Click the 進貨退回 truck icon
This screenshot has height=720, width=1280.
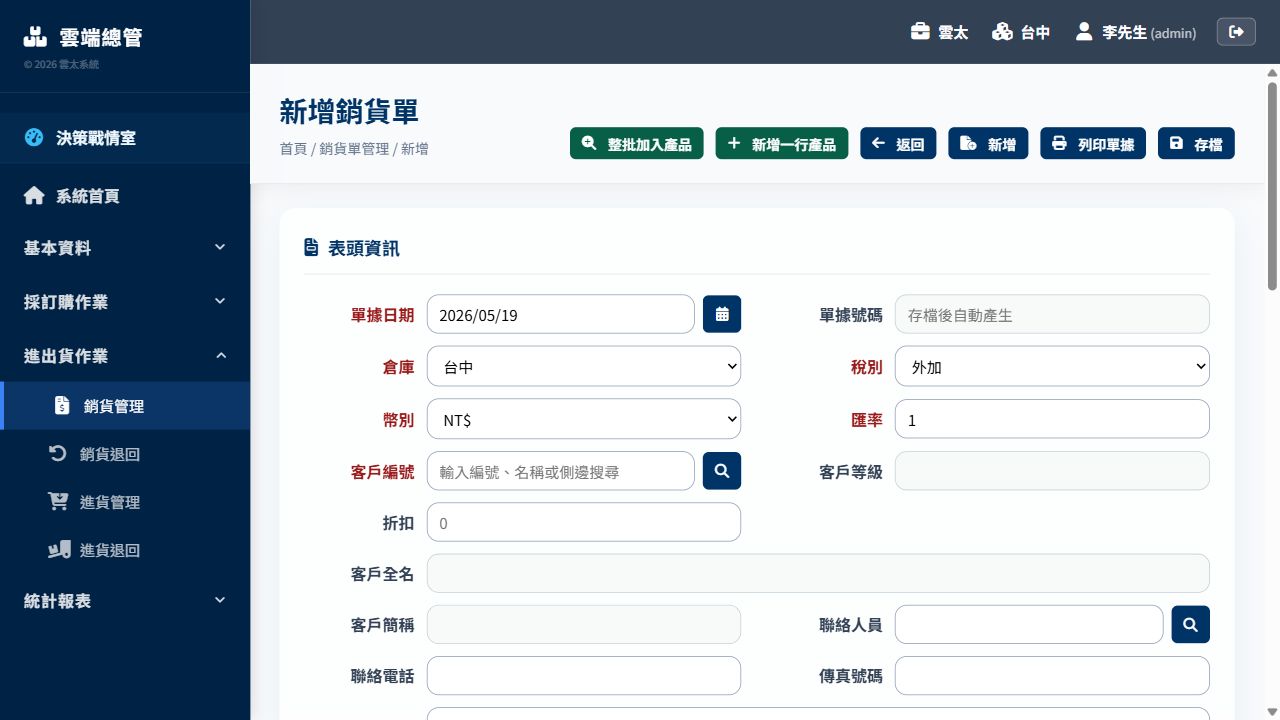point(59,550)
